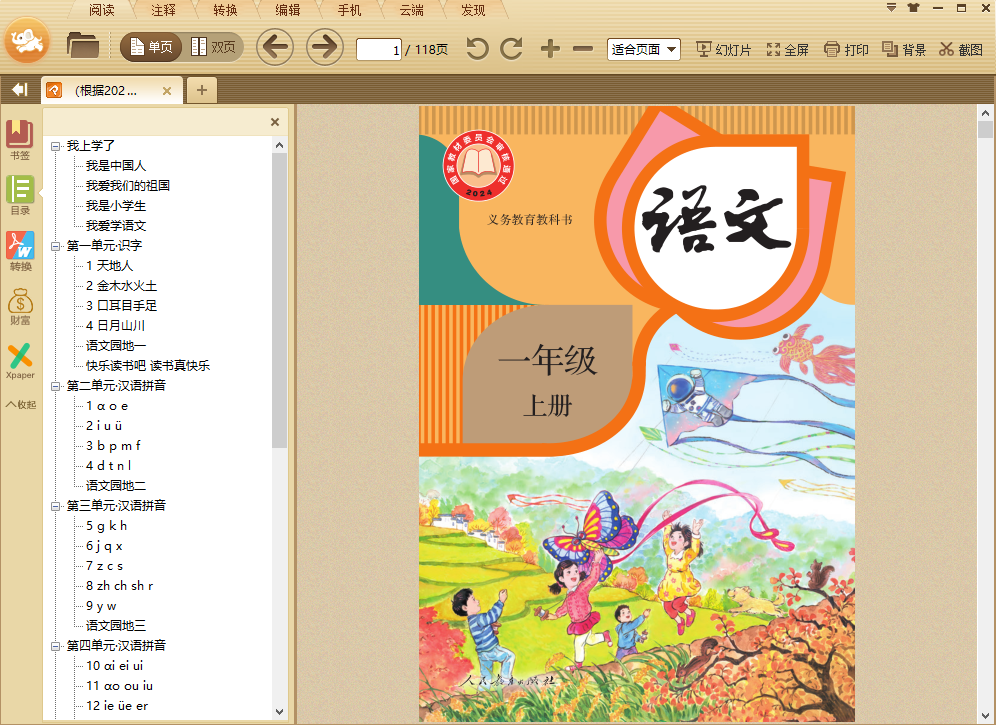Open 目录 outline sidebar panel

tap(20, 196)
